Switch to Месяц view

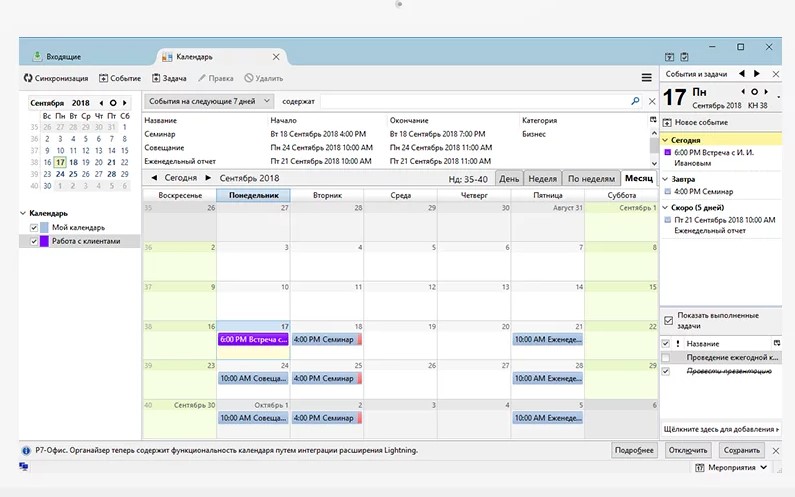pyautogui.click(x=639, y=178)
